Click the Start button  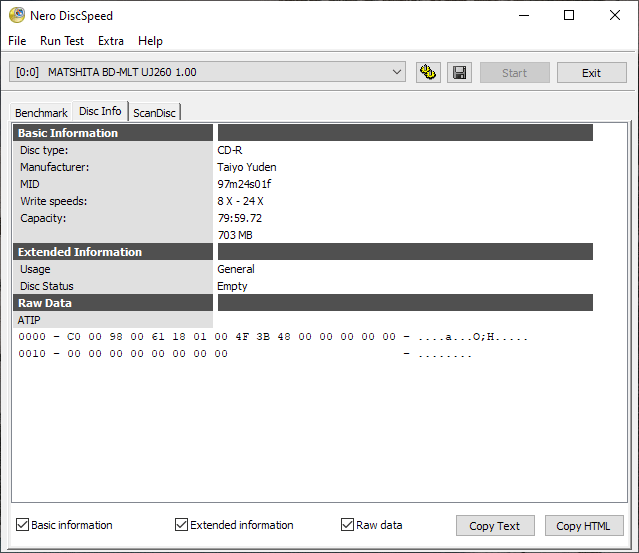(x=515, y=73)
